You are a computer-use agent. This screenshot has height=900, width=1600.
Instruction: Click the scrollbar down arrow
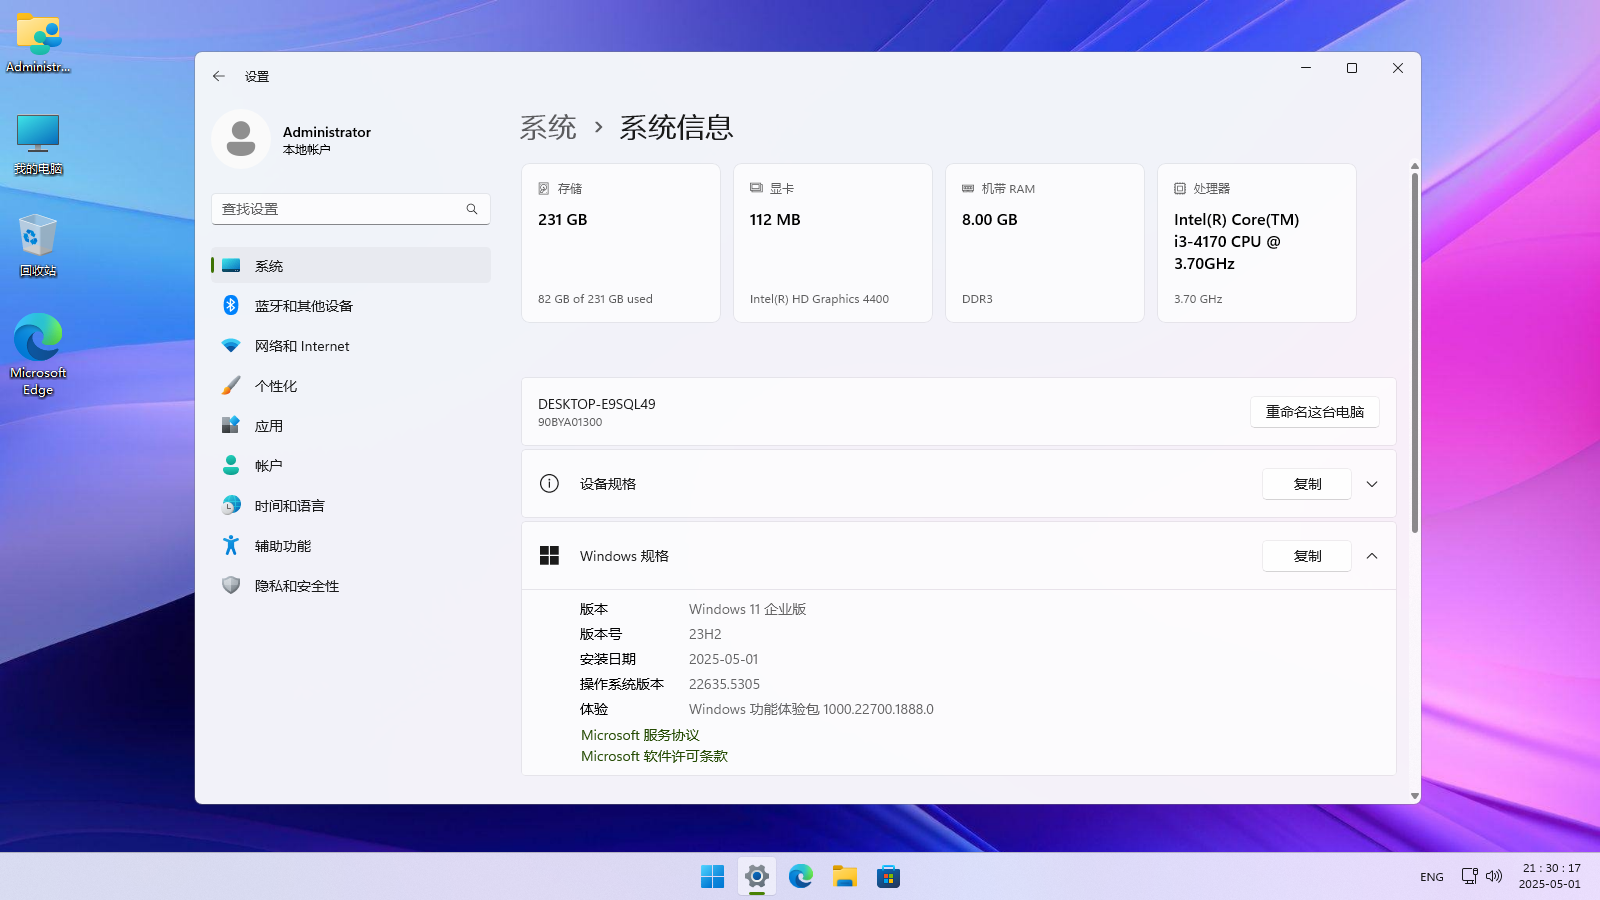click(1415, 796)
